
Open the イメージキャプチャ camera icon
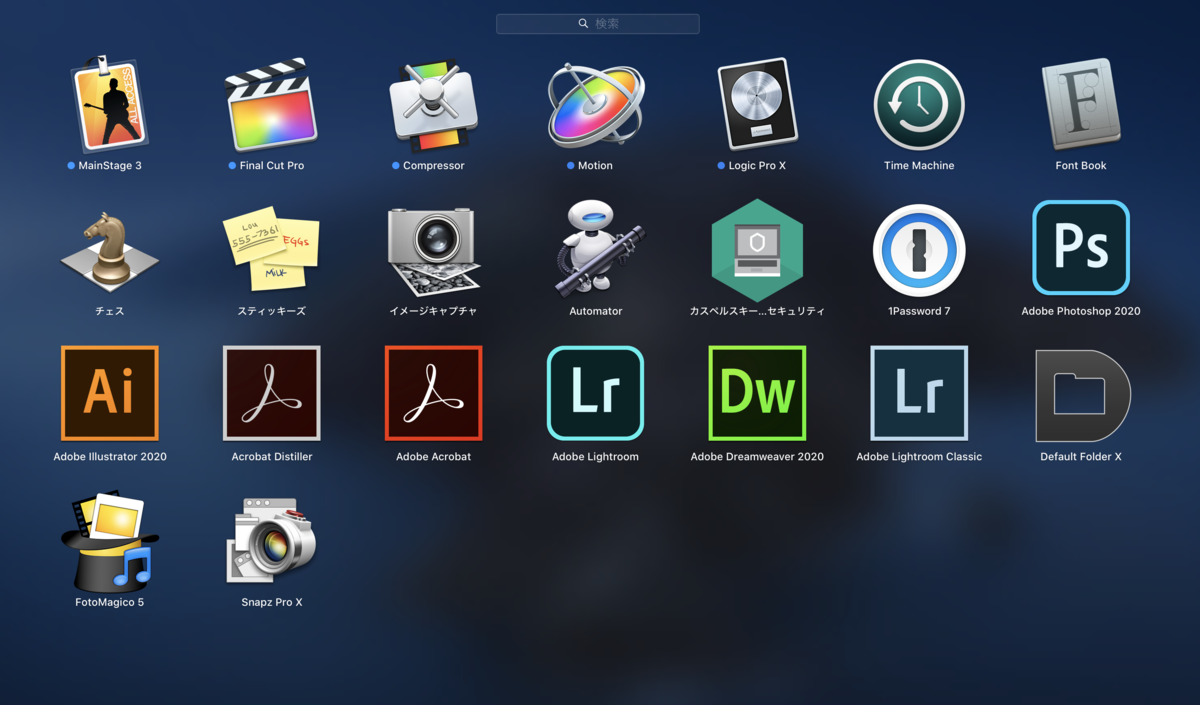(434, 252)
